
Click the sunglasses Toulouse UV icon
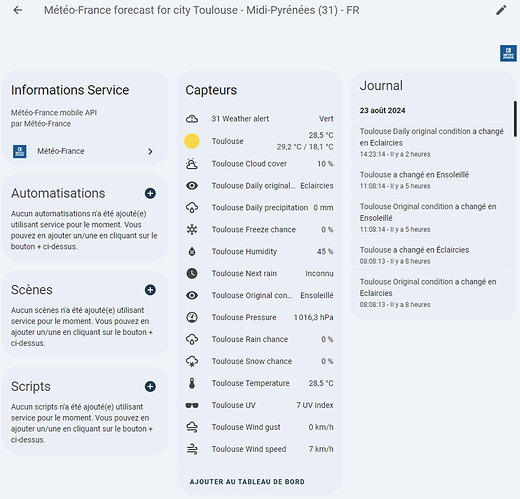[192, 405]
